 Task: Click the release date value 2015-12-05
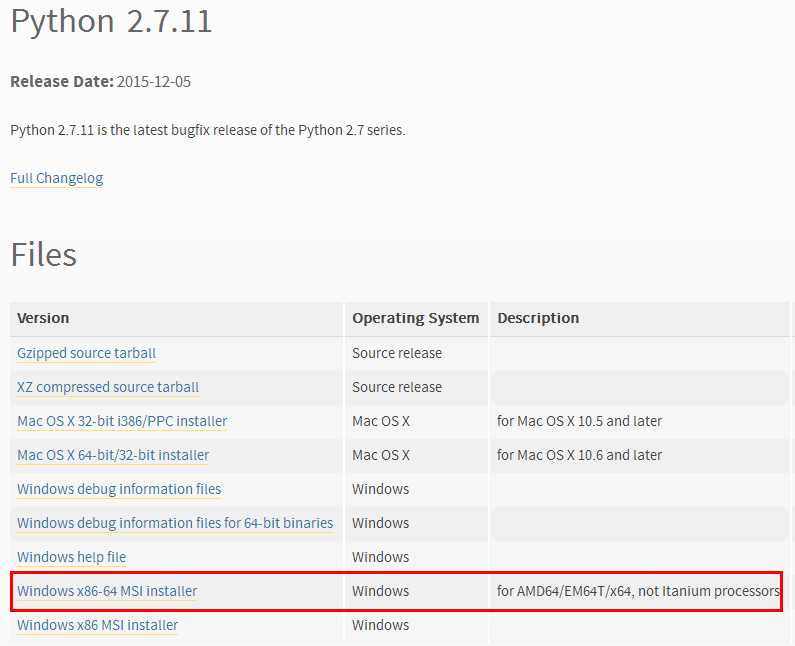154,82
